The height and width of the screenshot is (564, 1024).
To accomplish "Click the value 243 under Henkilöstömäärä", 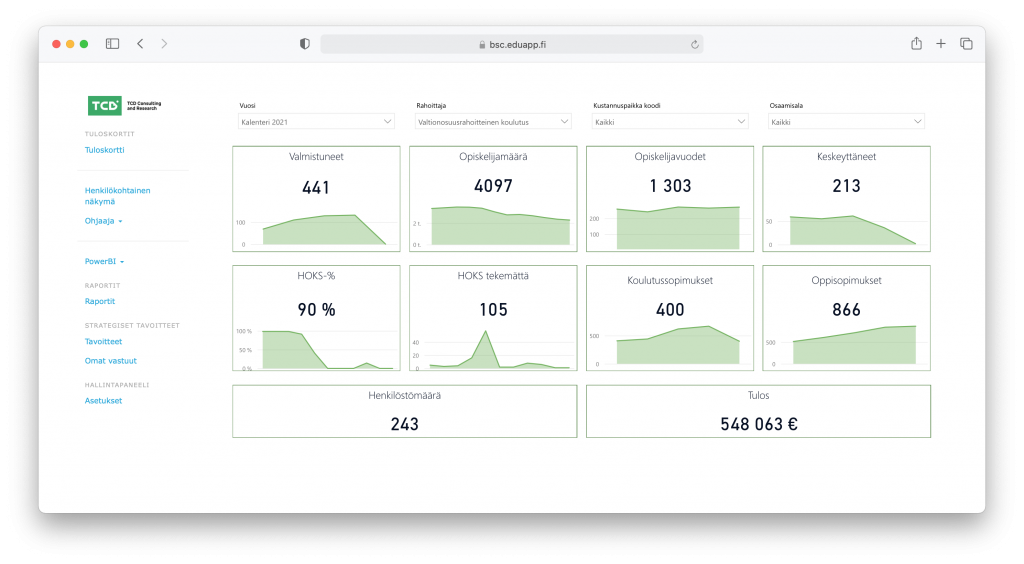I will coord(405,424).
